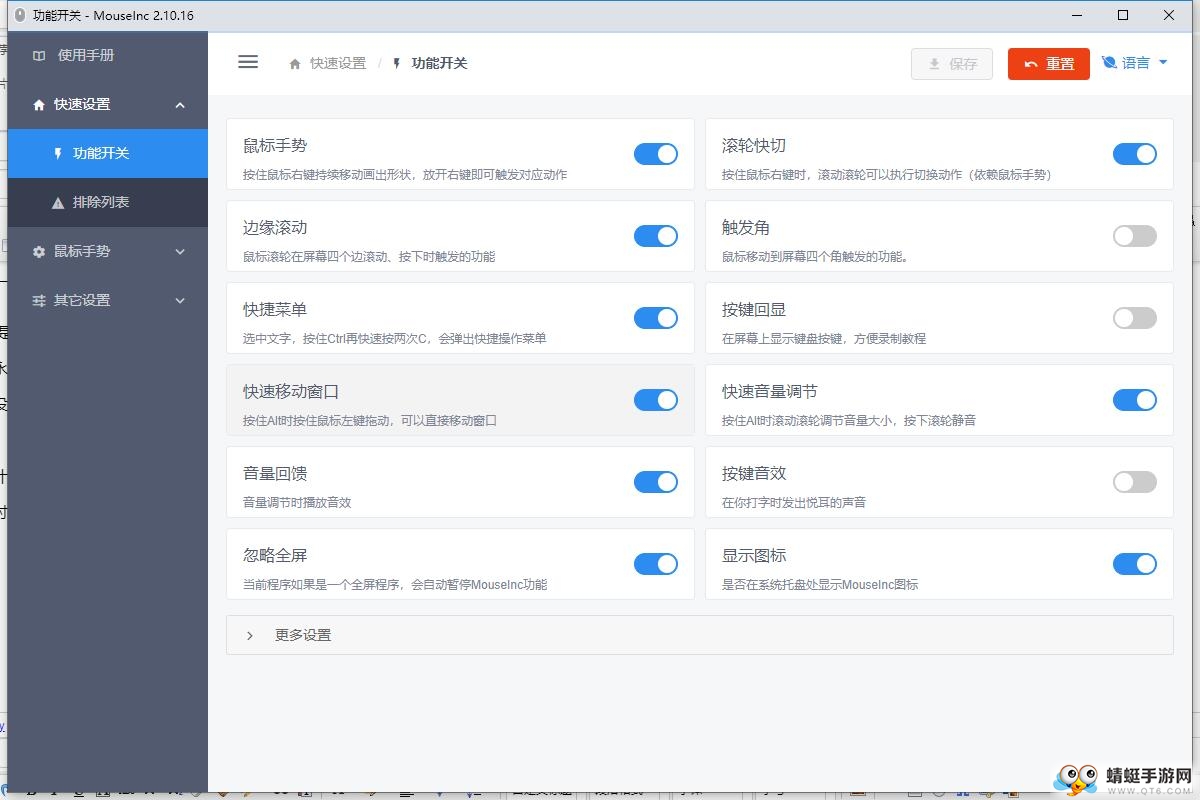This screenshot has width=1200, height=800.
Task: Click the lightning icon beside 功能开关 breadcrumb
Action: [397, 64]
